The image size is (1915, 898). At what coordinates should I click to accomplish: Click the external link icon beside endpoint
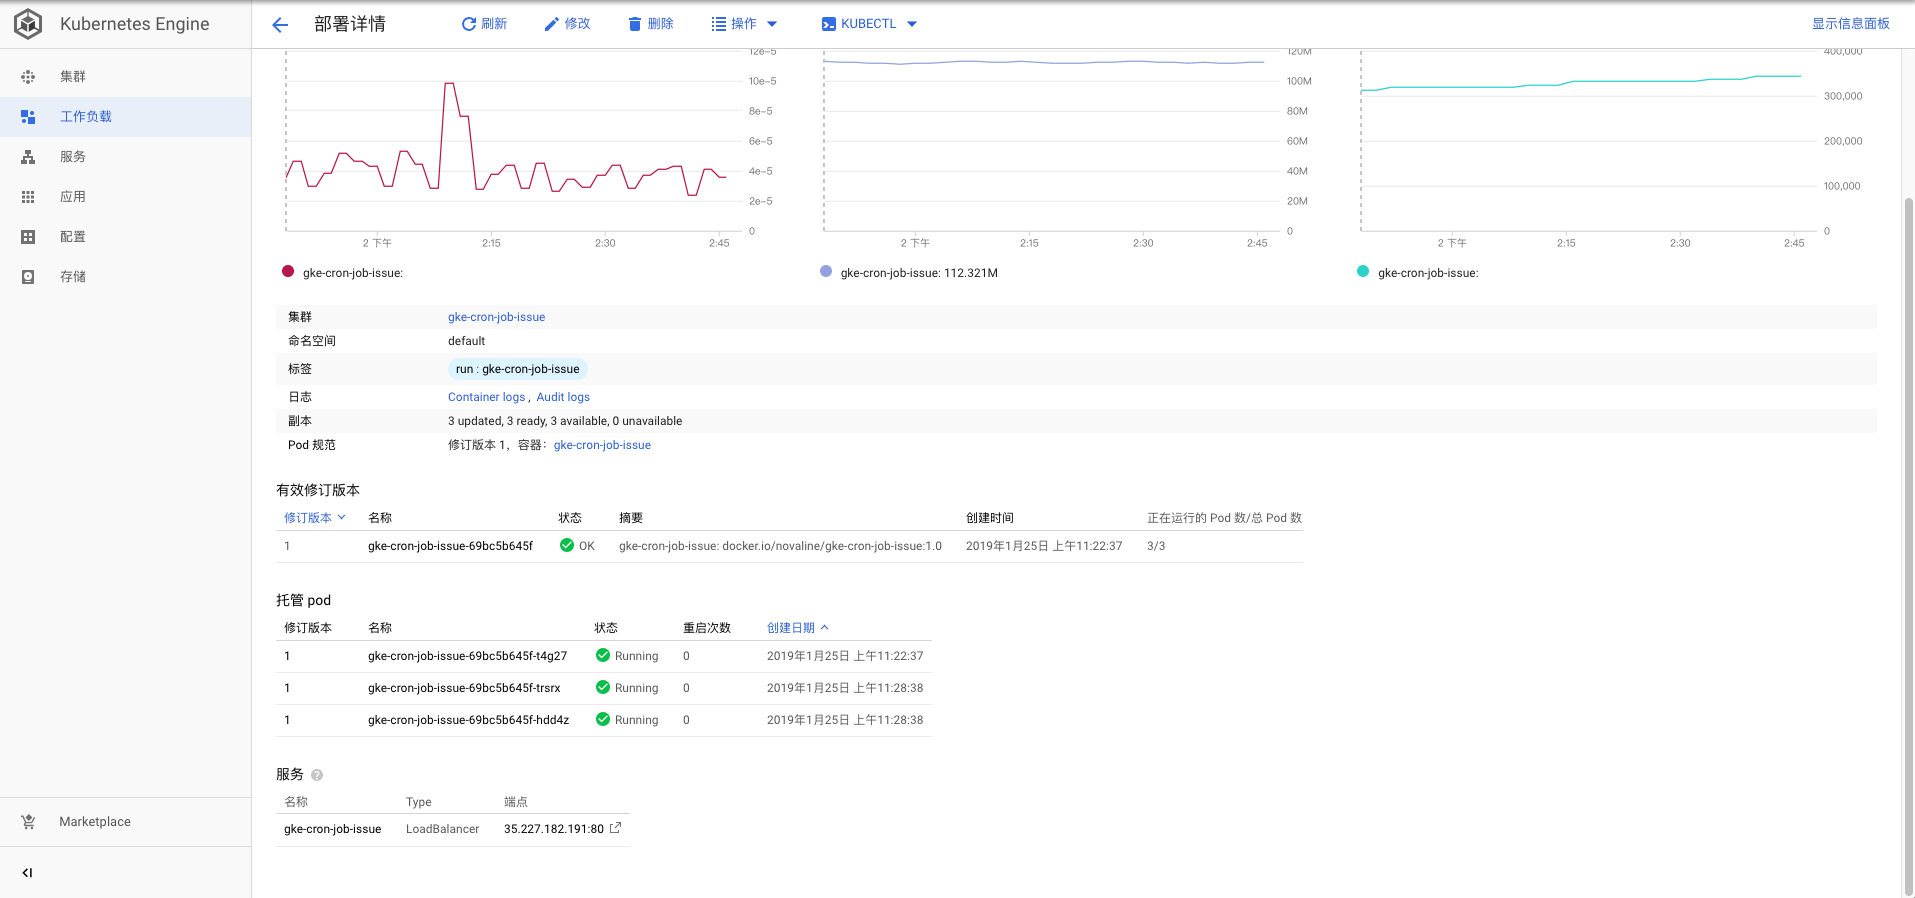(615, 828)
